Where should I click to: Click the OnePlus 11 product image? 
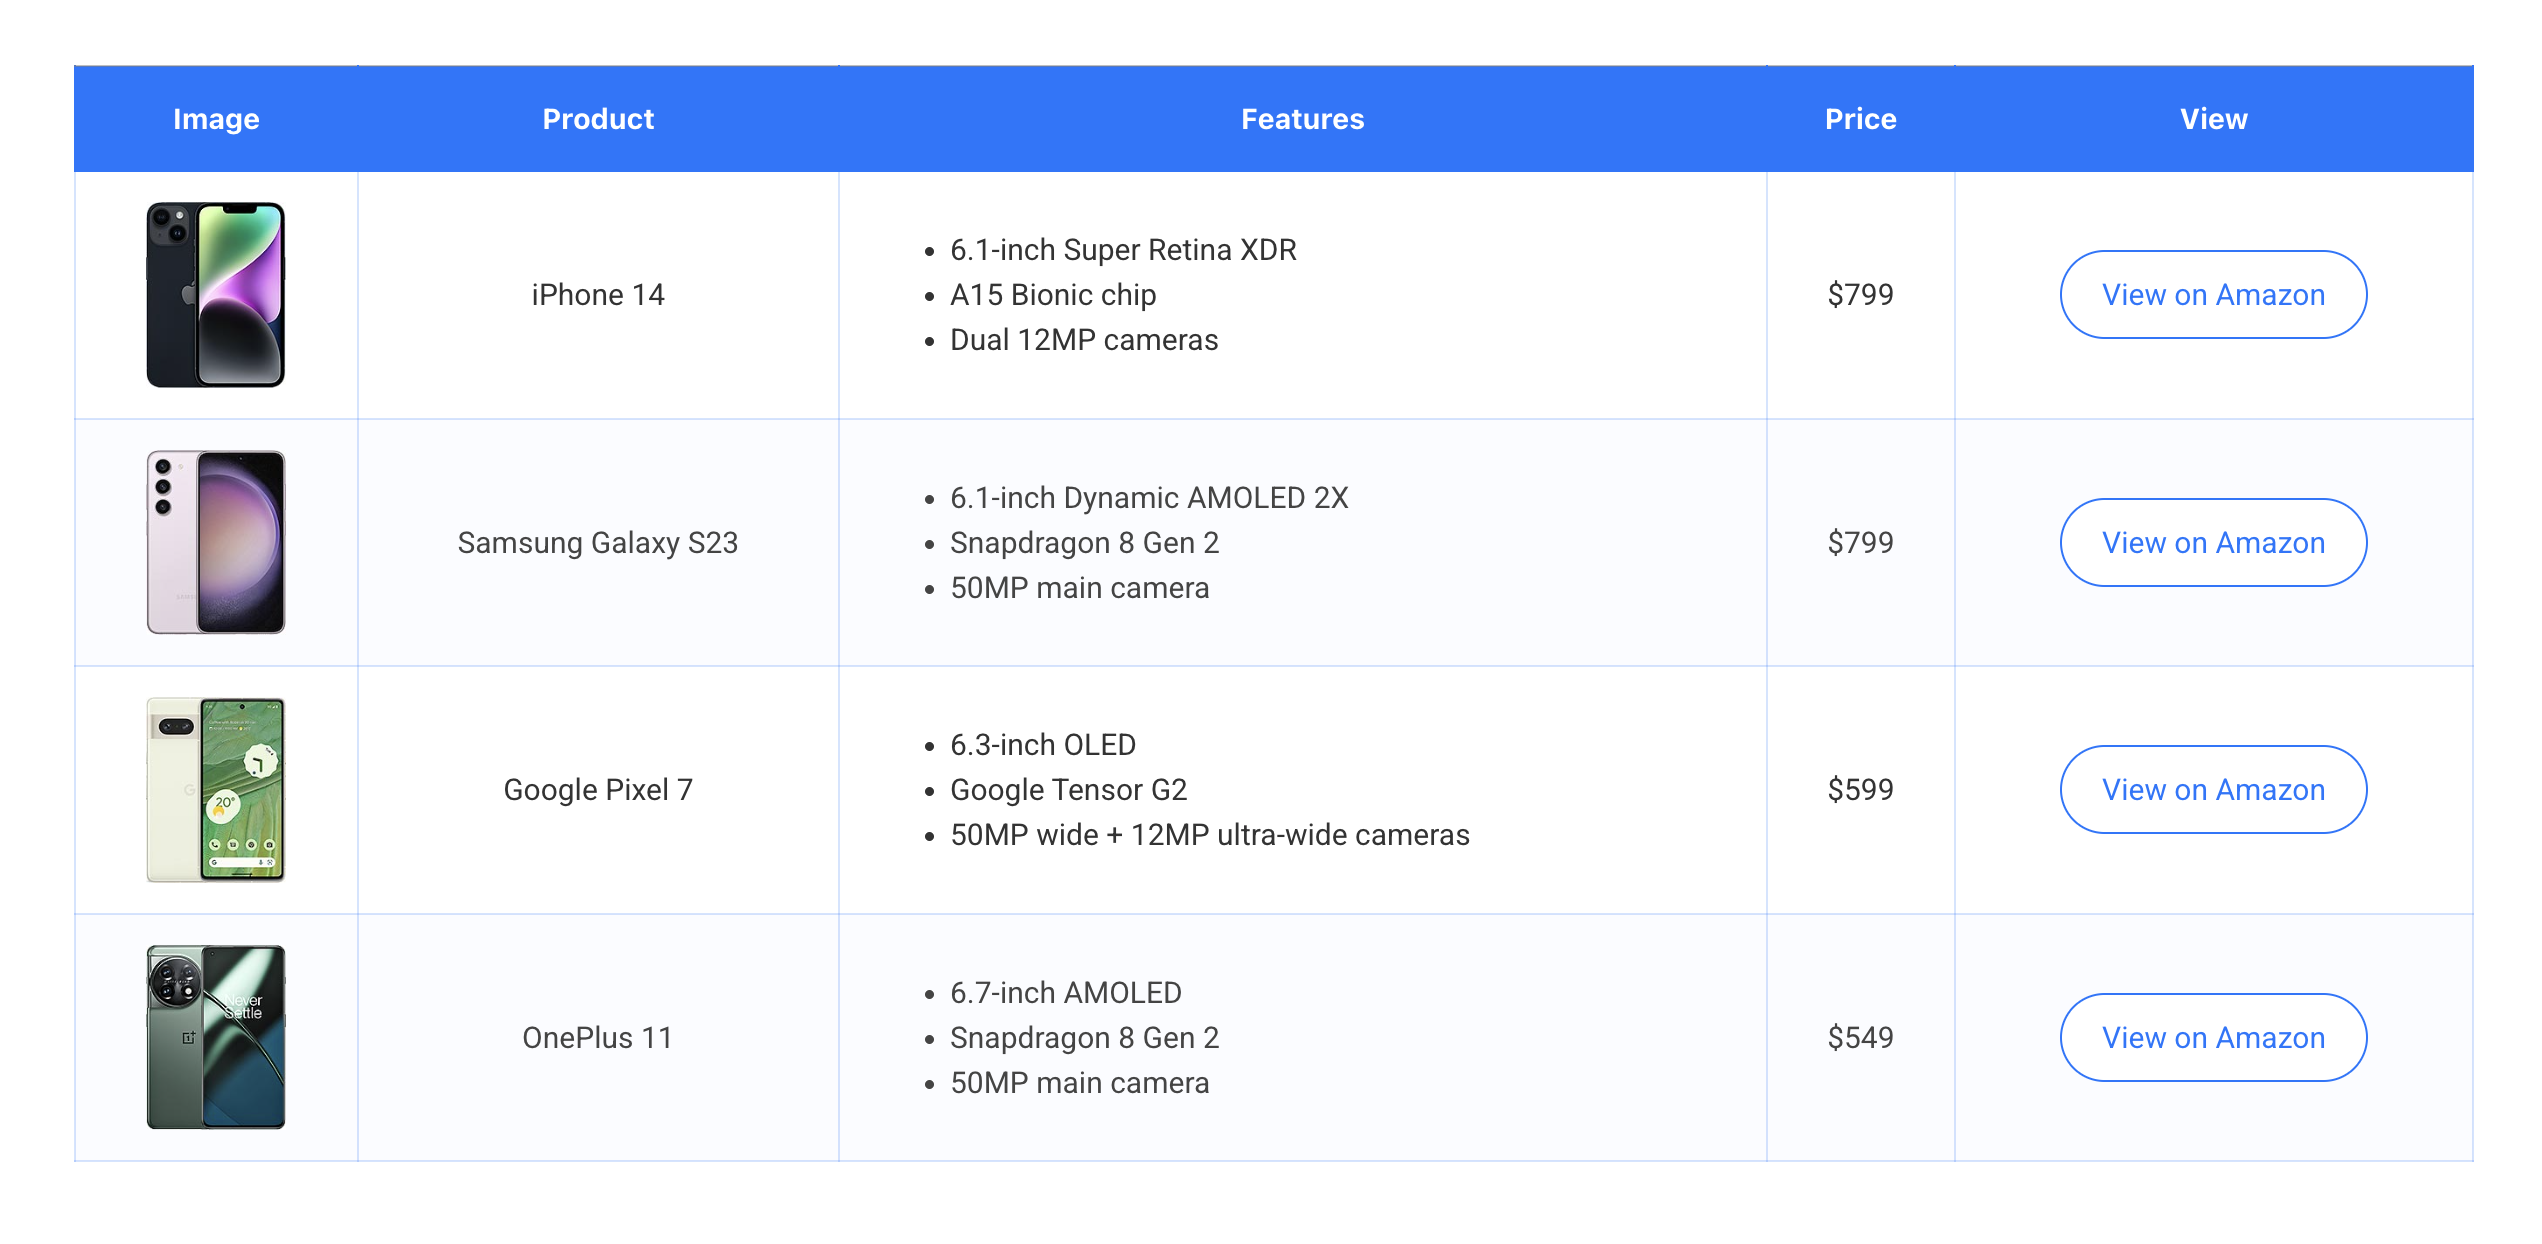[x=216, y=1037]
